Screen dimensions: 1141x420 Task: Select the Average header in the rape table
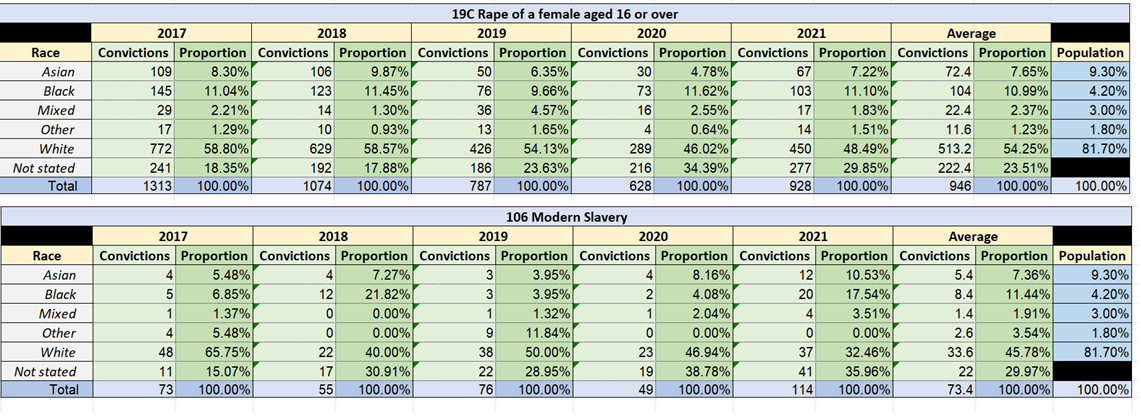971,33
